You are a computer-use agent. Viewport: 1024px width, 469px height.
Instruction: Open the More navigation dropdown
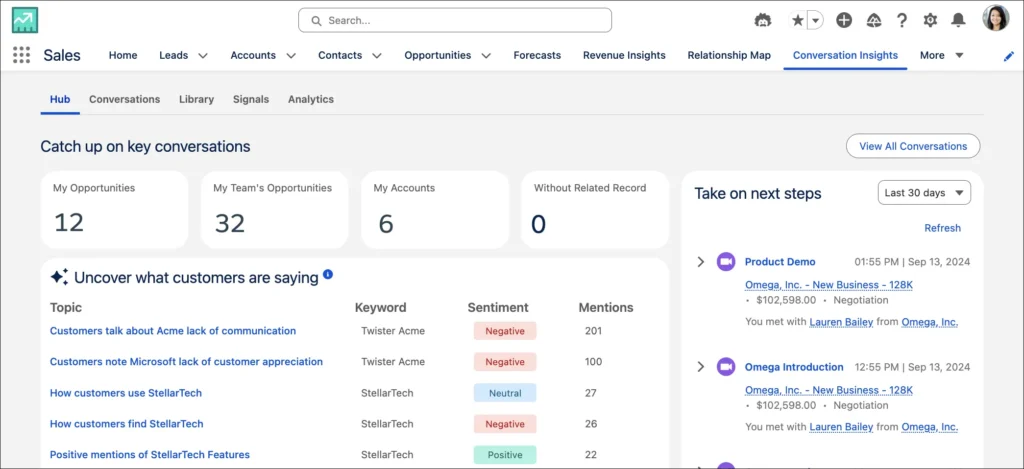[x=942, y=56]
